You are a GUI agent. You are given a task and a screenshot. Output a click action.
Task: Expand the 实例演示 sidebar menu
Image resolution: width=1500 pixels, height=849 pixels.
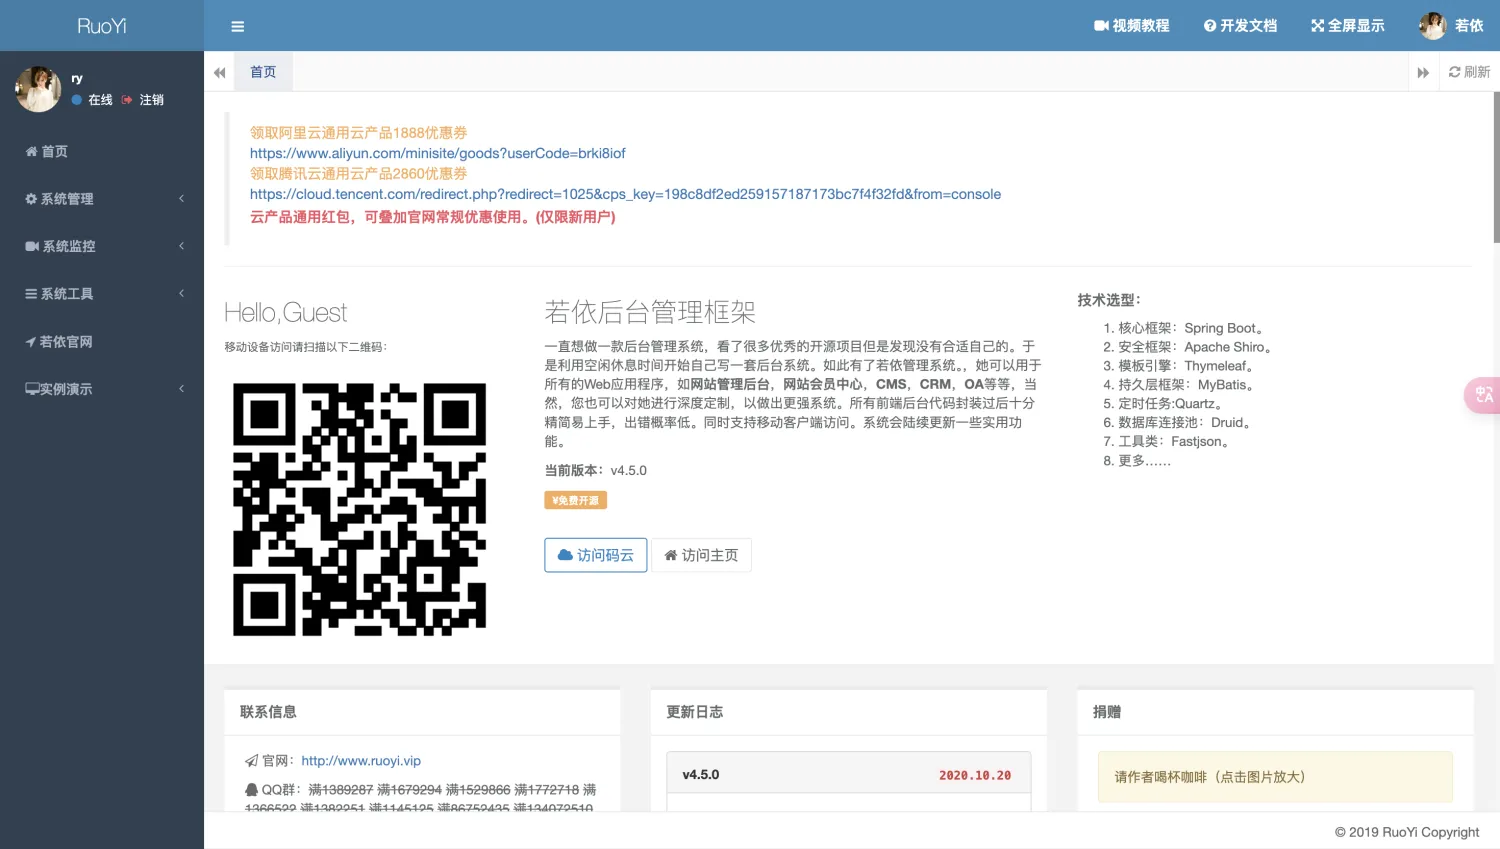[x=102, y=389]
